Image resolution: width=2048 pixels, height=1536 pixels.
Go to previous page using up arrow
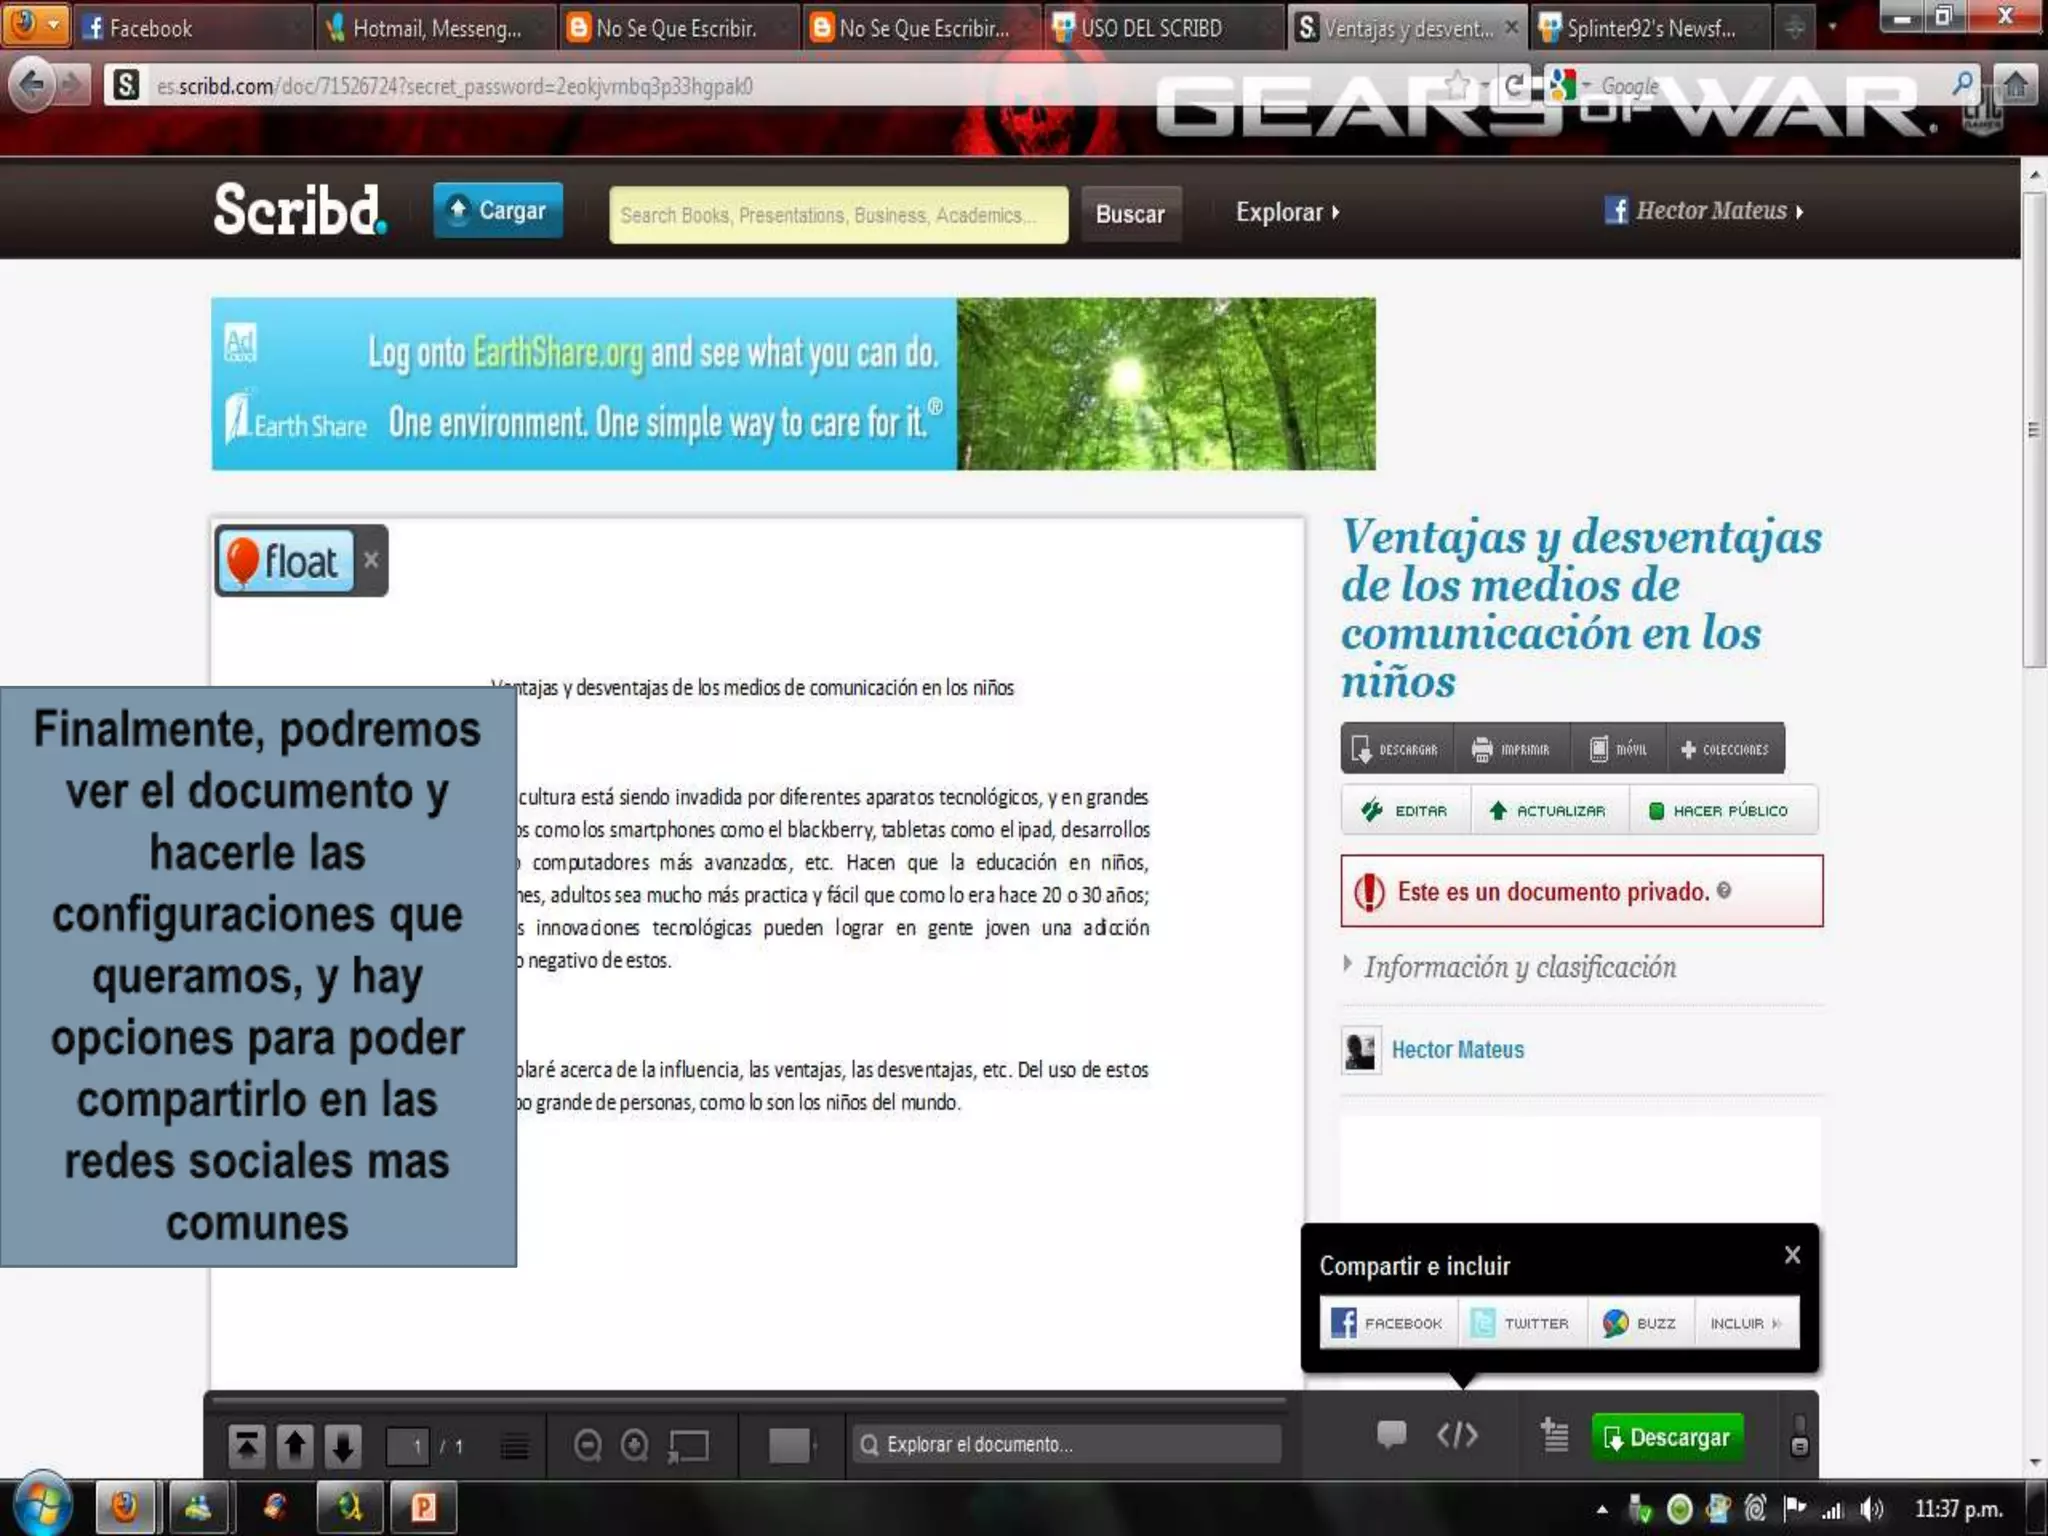295,1445
